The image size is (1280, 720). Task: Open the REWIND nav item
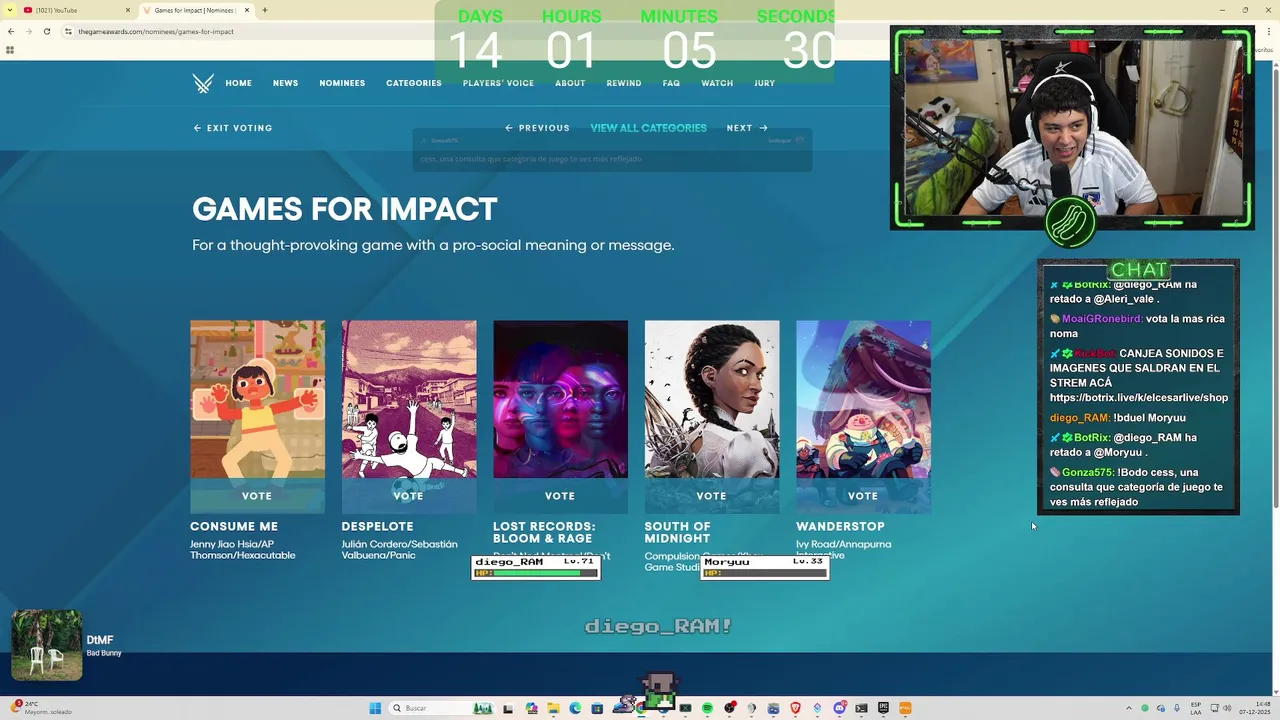[x=624, y=83]
